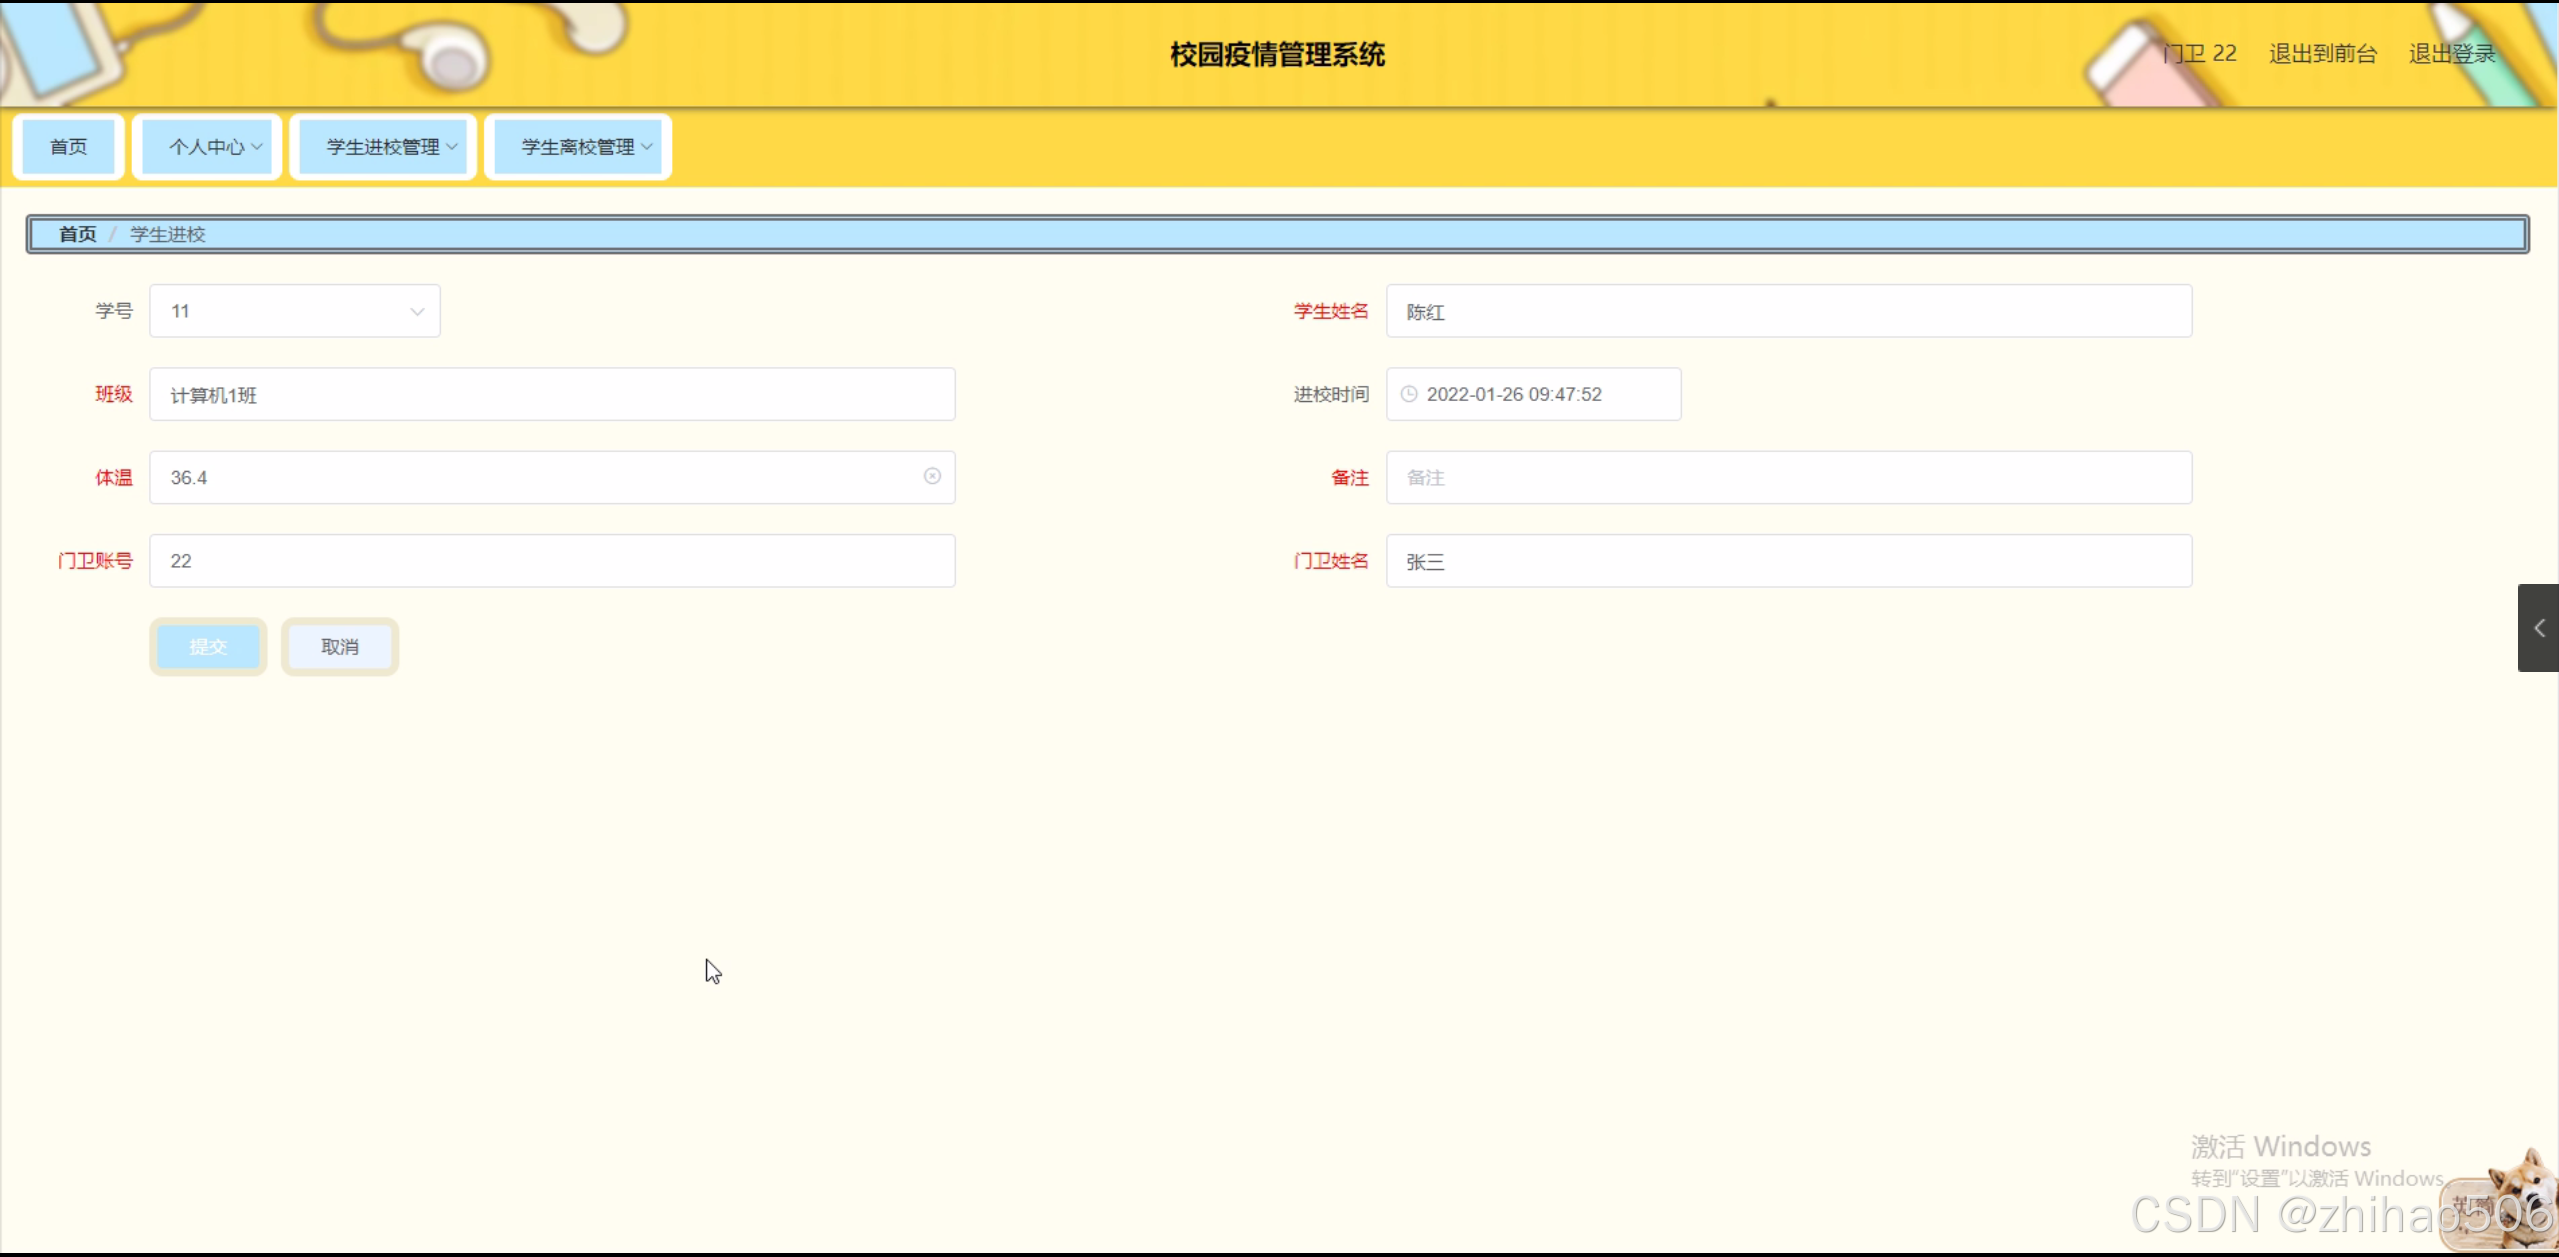
Task: Expand the 学生进校管理 menu
Action: [384, 147]
